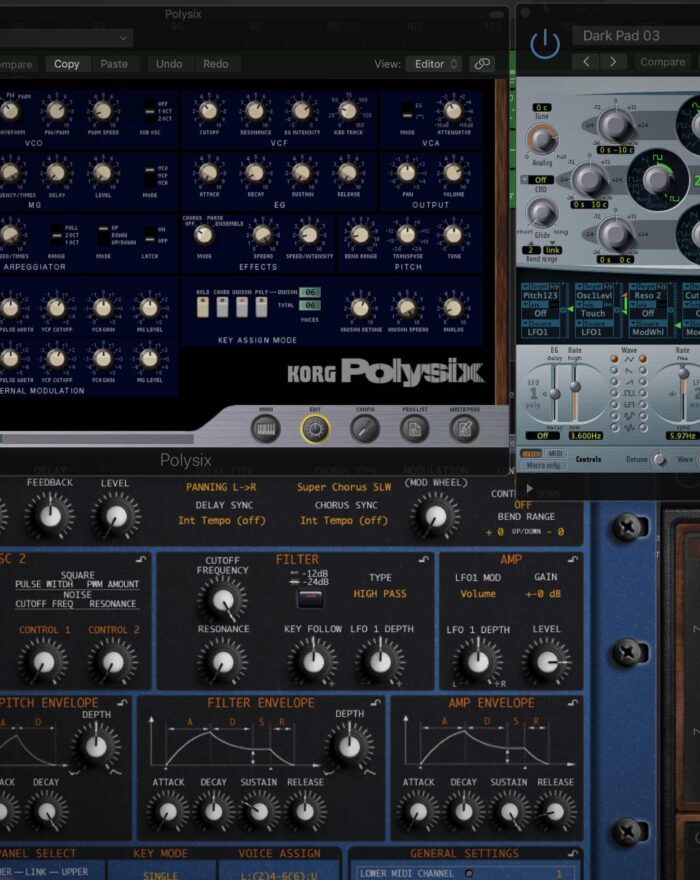
Task: Click the Undo button in Polysix header
Action: pos(169,64)
